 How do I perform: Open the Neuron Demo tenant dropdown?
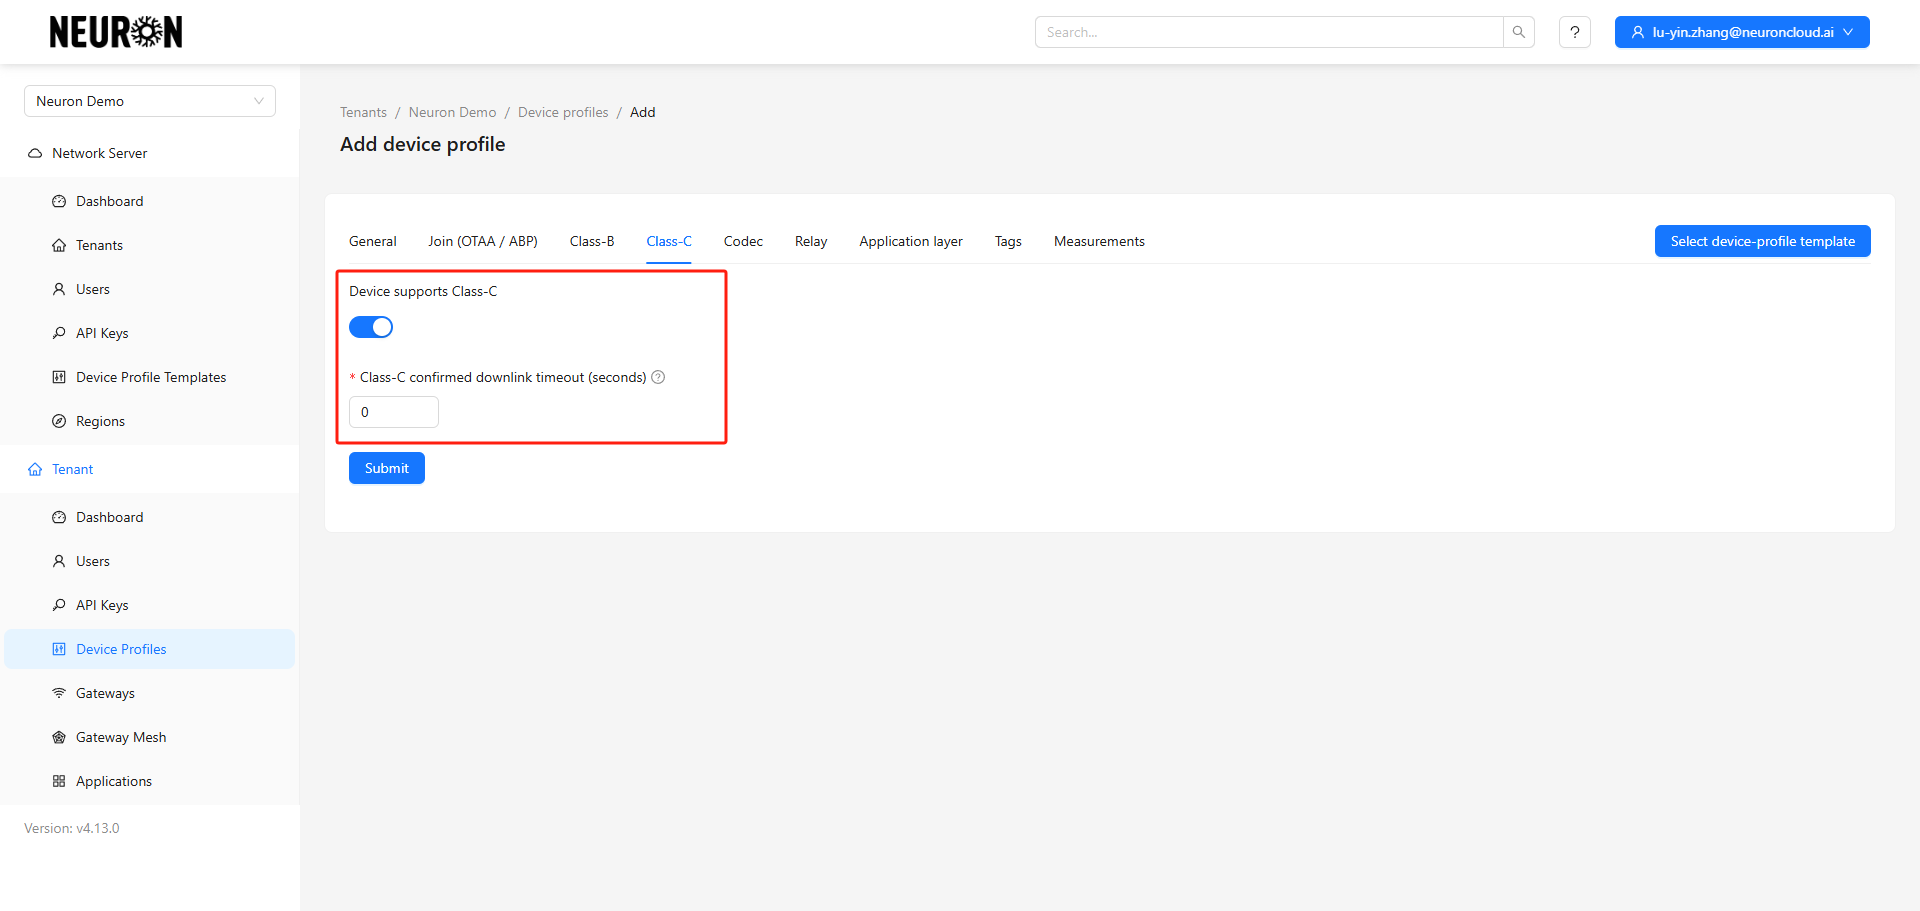click(x=150, y=101)
